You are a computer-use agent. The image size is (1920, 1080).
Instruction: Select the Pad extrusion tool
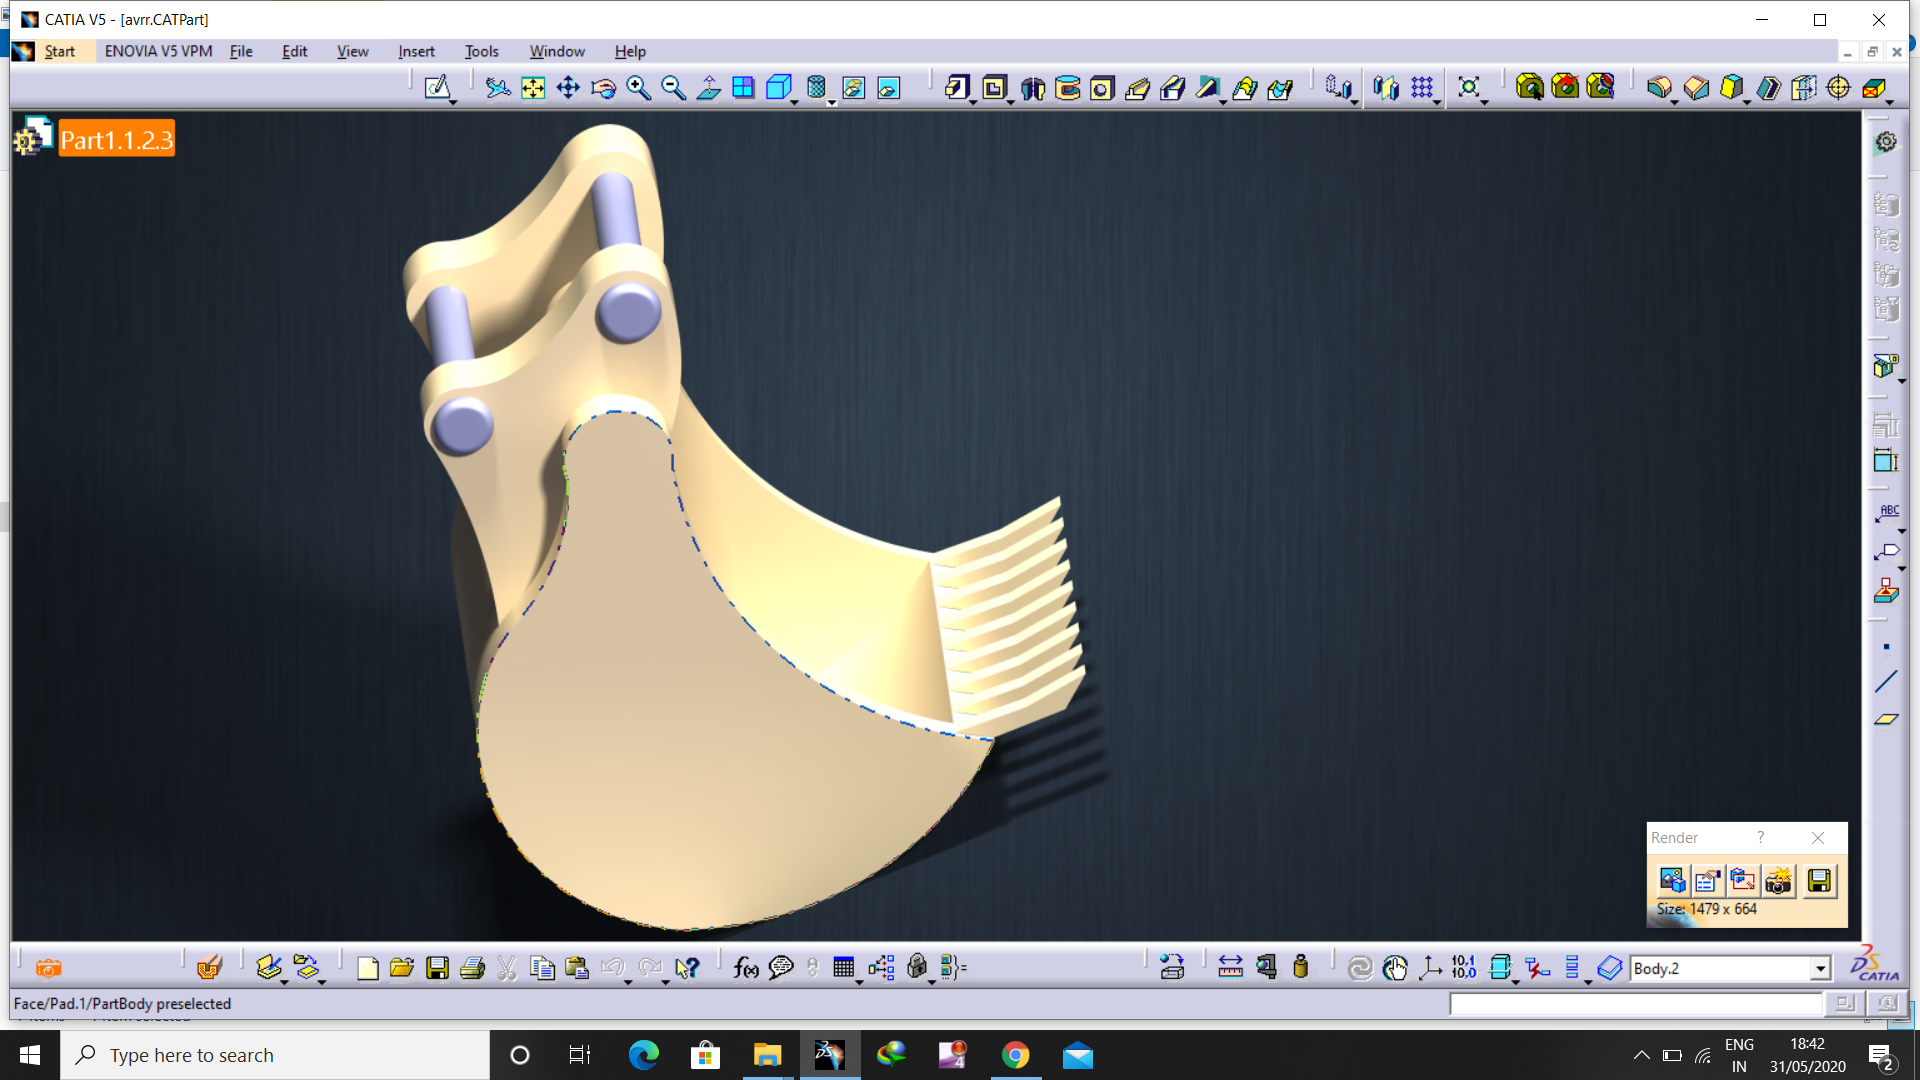pyautogui.click(x=957, y=88)
